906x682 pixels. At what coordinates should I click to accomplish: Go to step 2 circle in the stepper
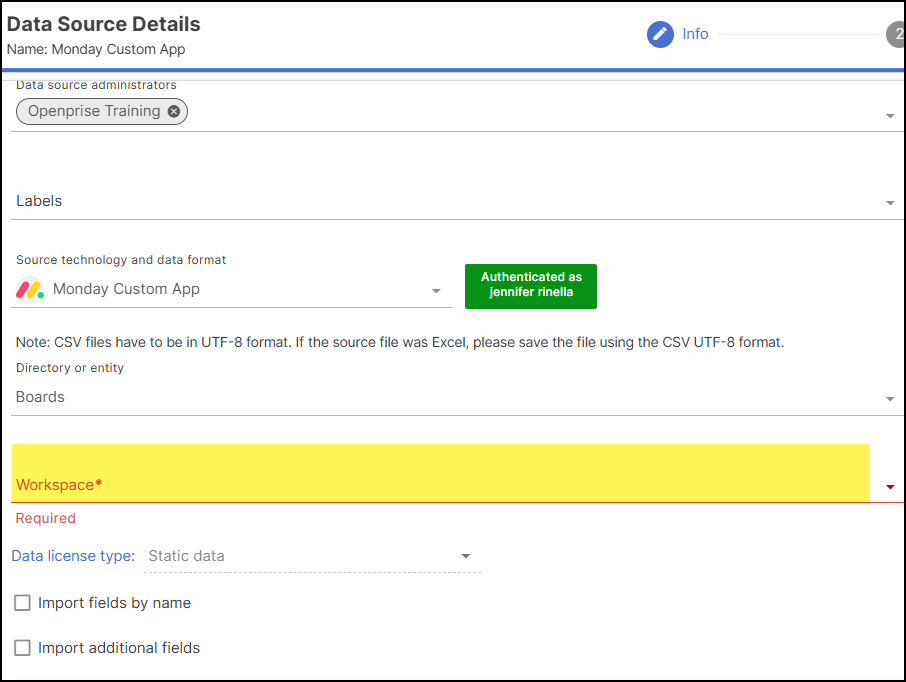coord(896,34)
